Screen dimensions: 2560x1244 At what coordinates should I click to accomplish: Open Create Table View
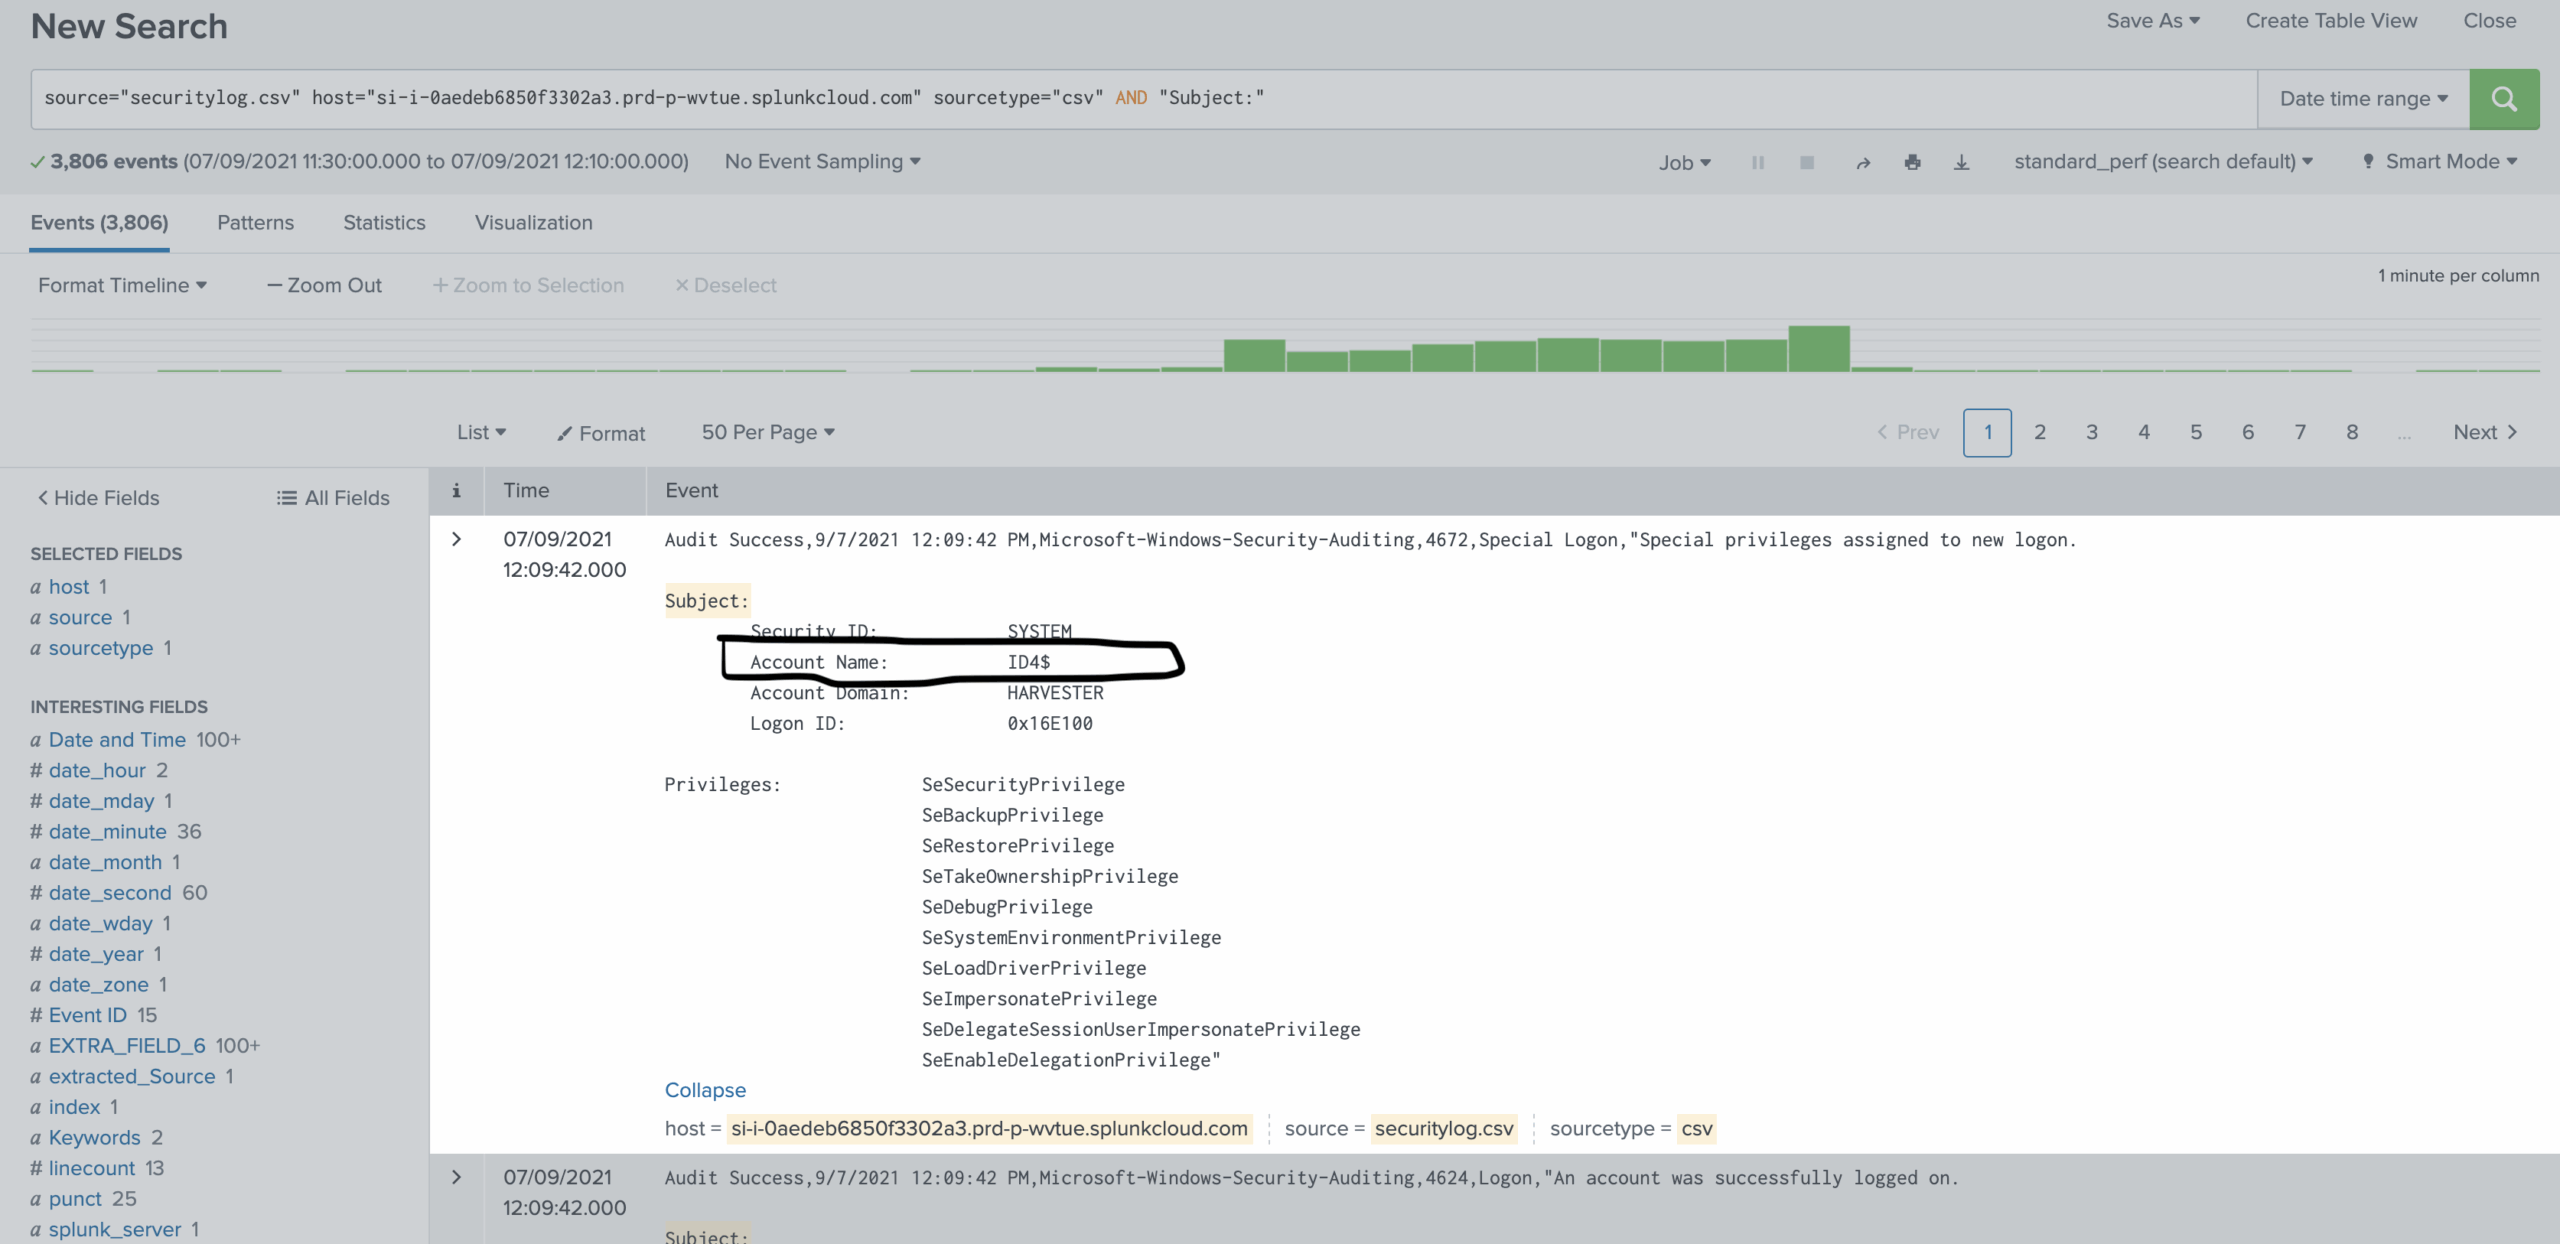click(2331, 20)
